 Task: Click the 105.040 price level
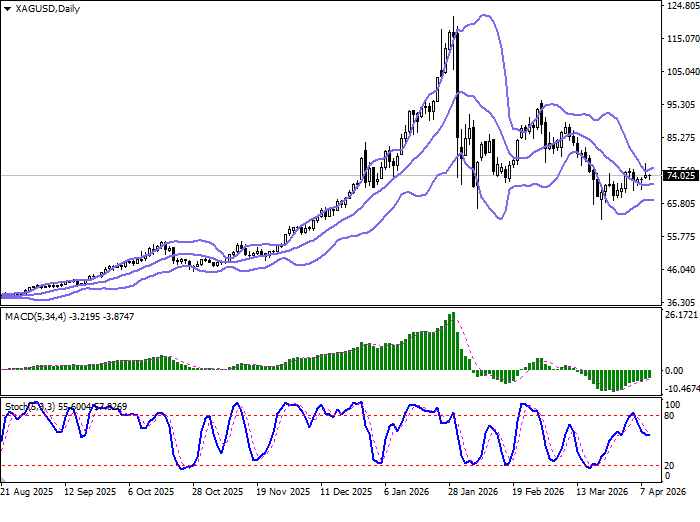[680, 72]
